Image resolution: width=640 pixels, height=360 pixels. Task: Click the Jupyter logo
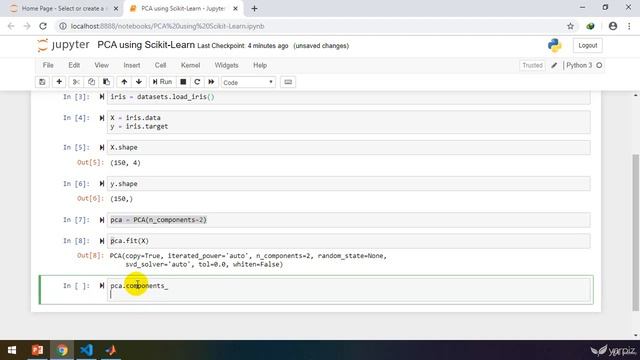coord(63,45)
